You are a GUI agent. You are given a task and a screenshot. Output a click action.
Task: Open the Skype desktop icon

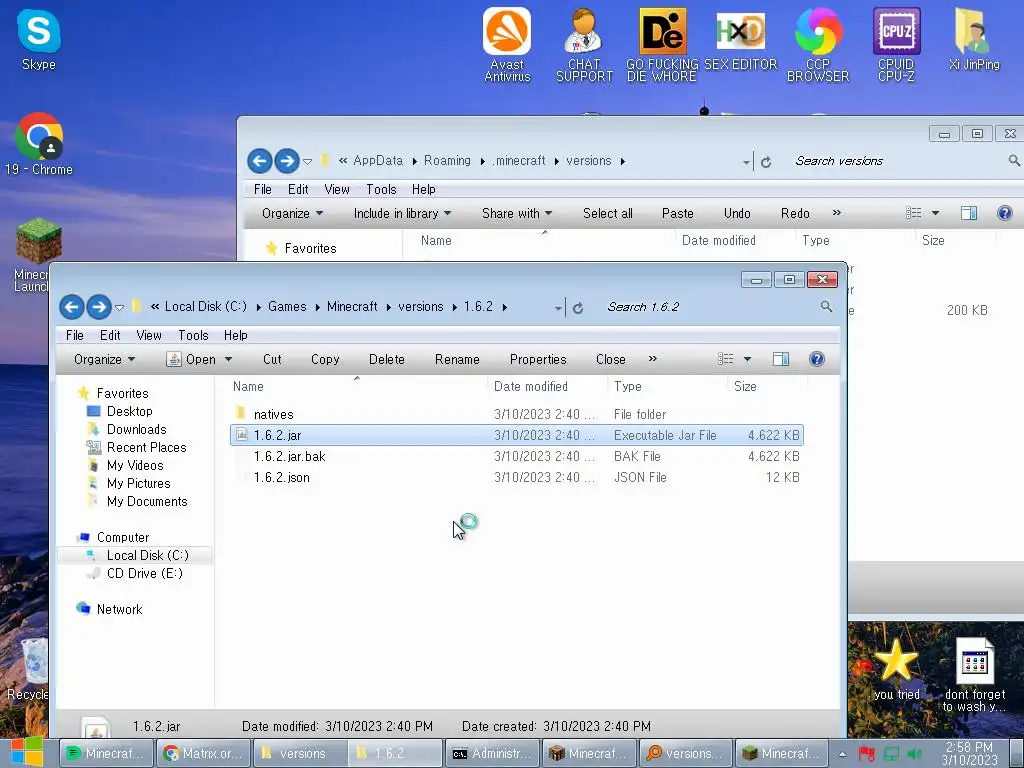point(39,39)
